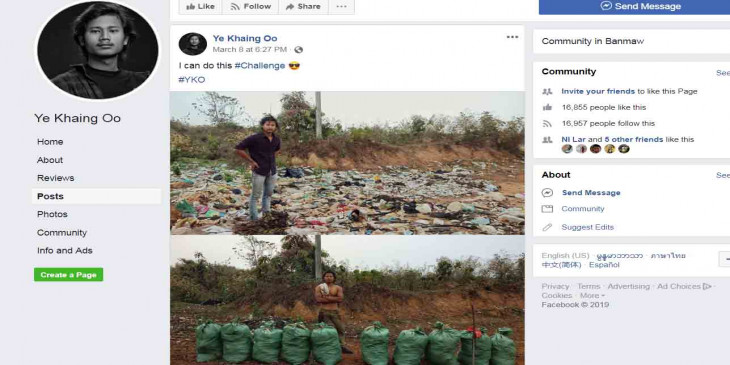Click the #Challenge hashtag link
The height and width of the screenshot is (365, 730).
pos(259,66)
